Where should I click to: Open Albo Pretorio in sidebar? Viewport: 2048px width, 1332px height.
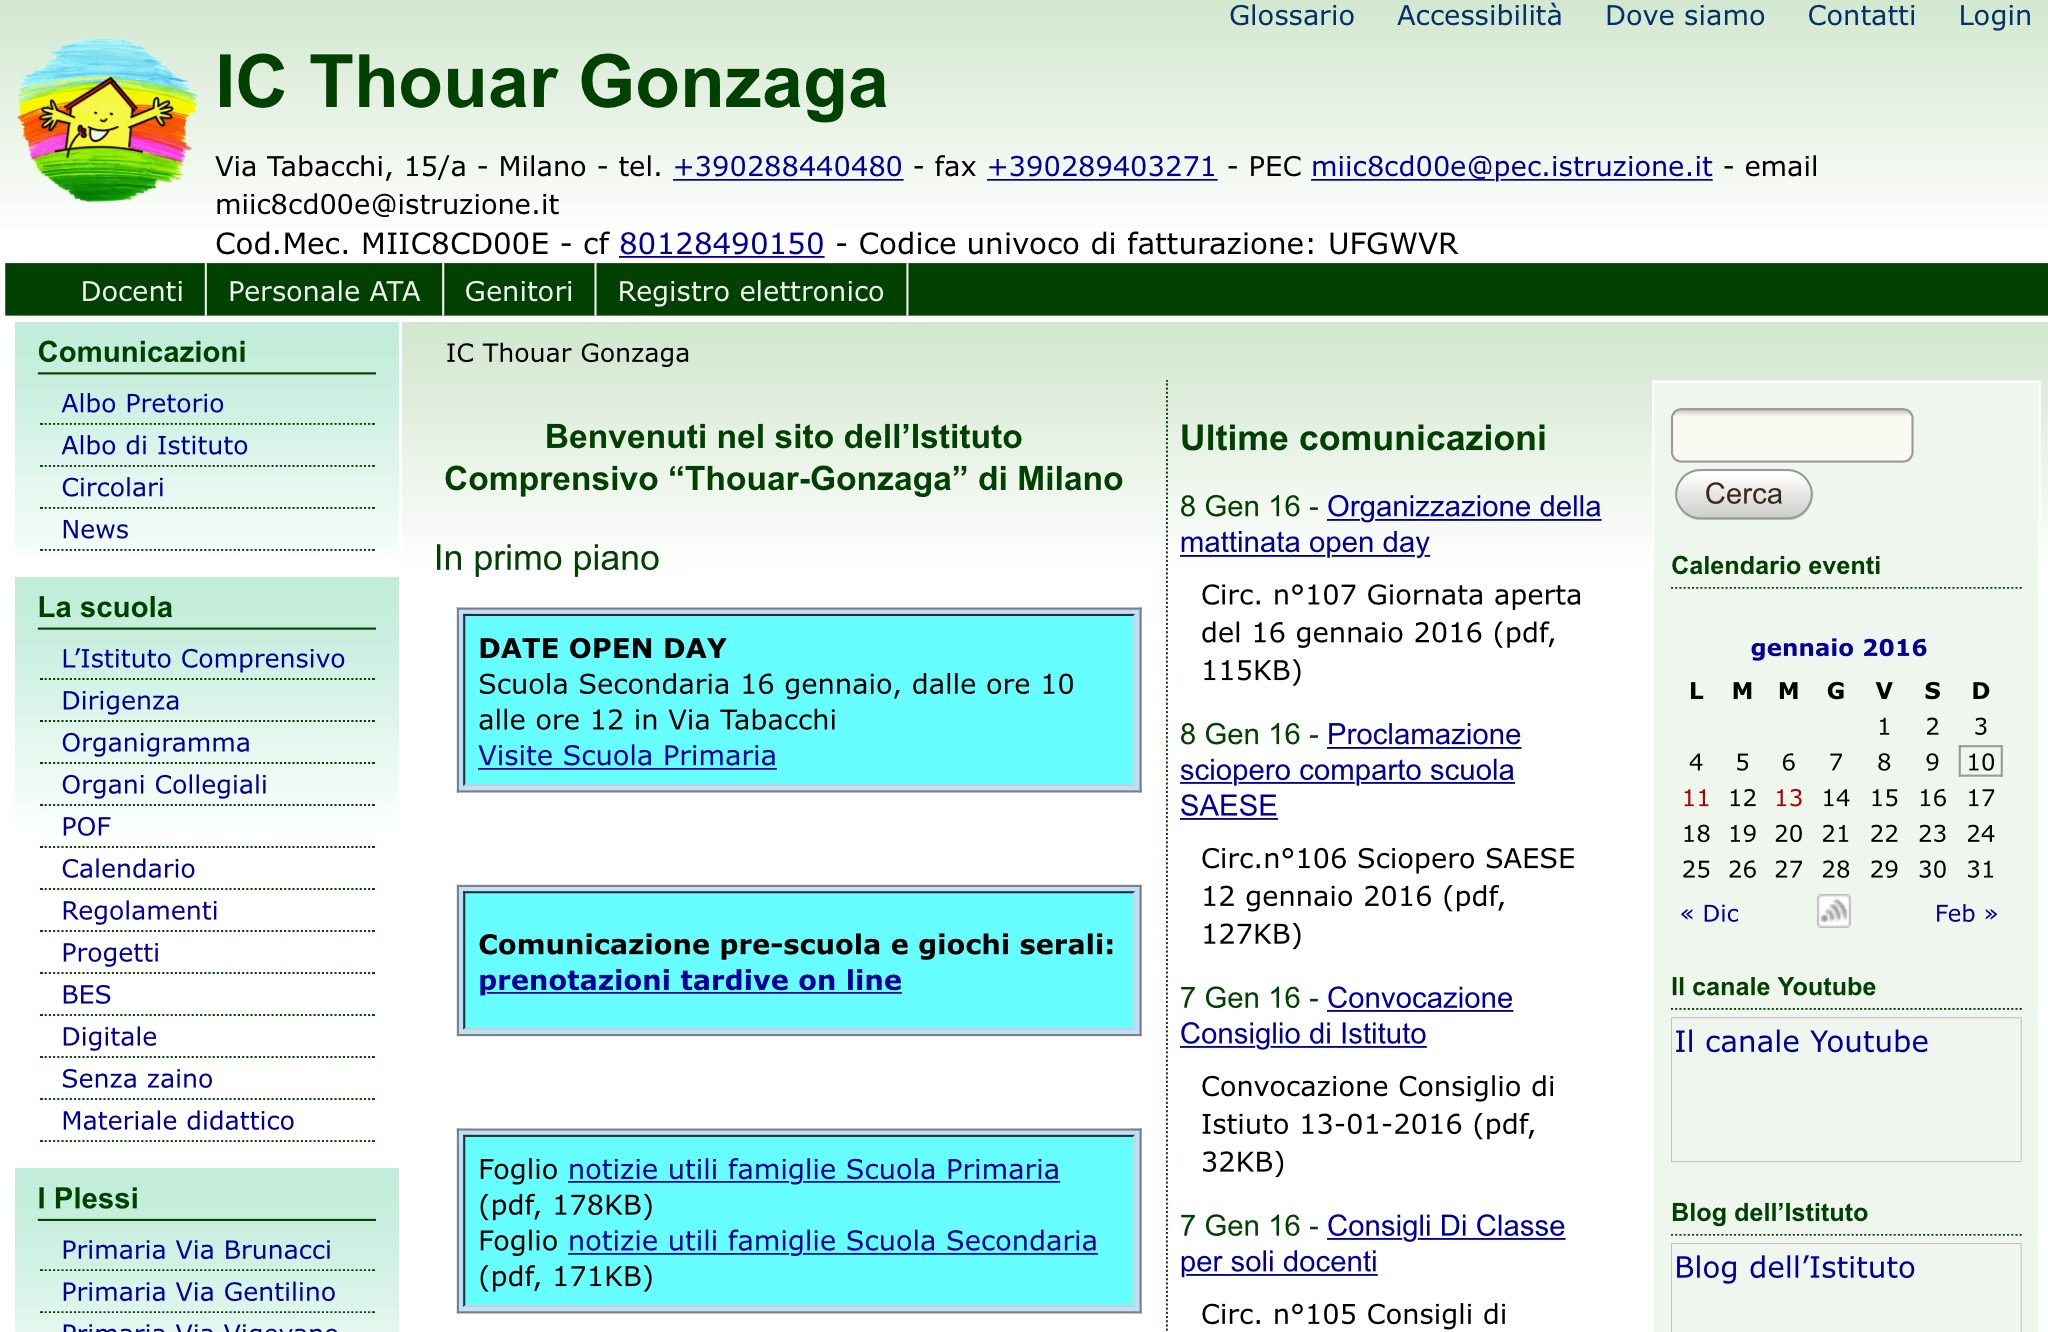142,403
